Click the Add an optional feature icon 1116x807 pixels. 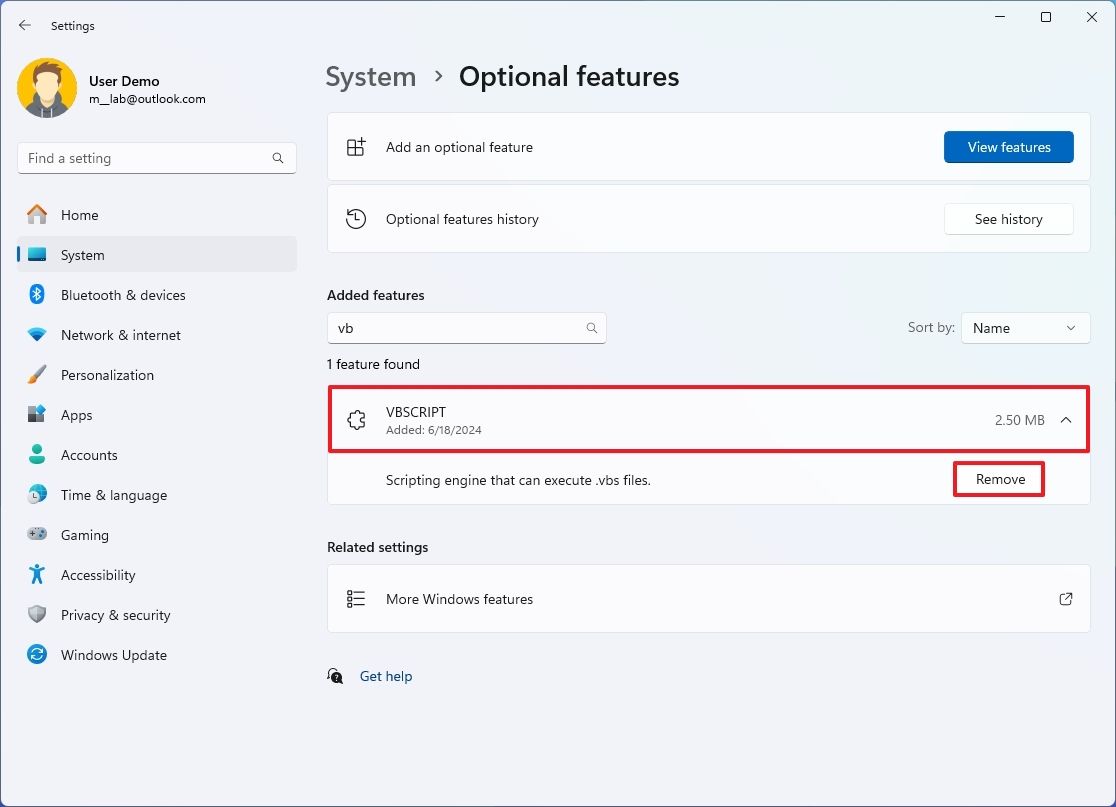click(356, 147)
